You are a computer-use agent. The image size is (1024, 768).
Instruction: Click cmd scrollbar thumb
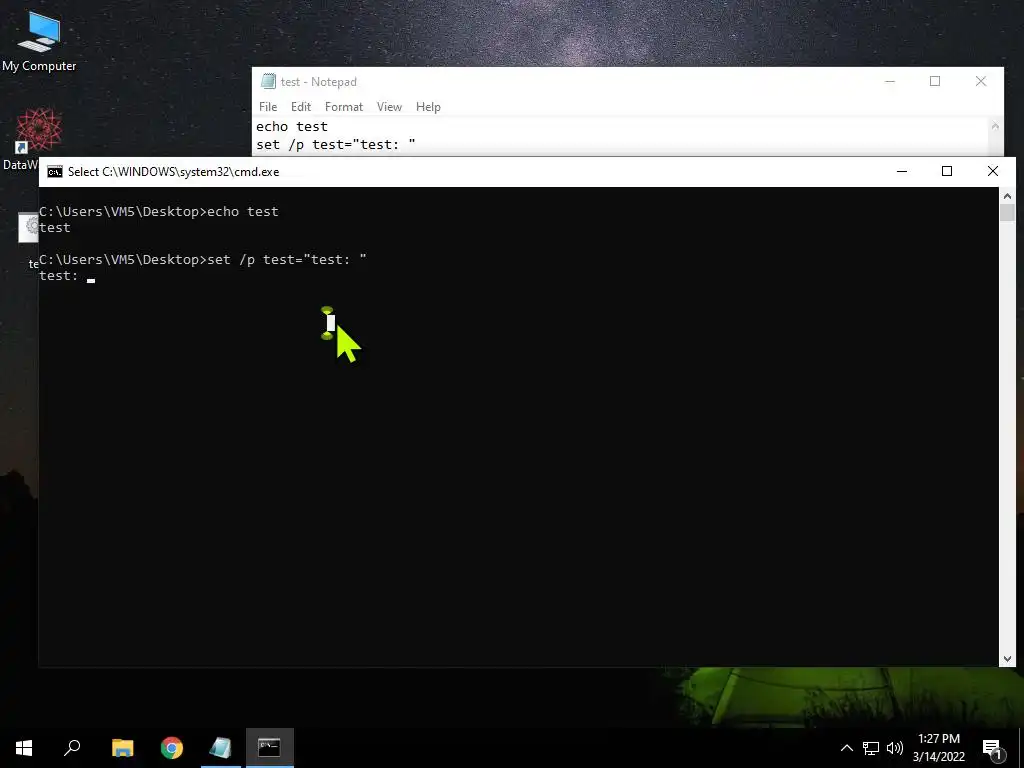pos(1007,213)
